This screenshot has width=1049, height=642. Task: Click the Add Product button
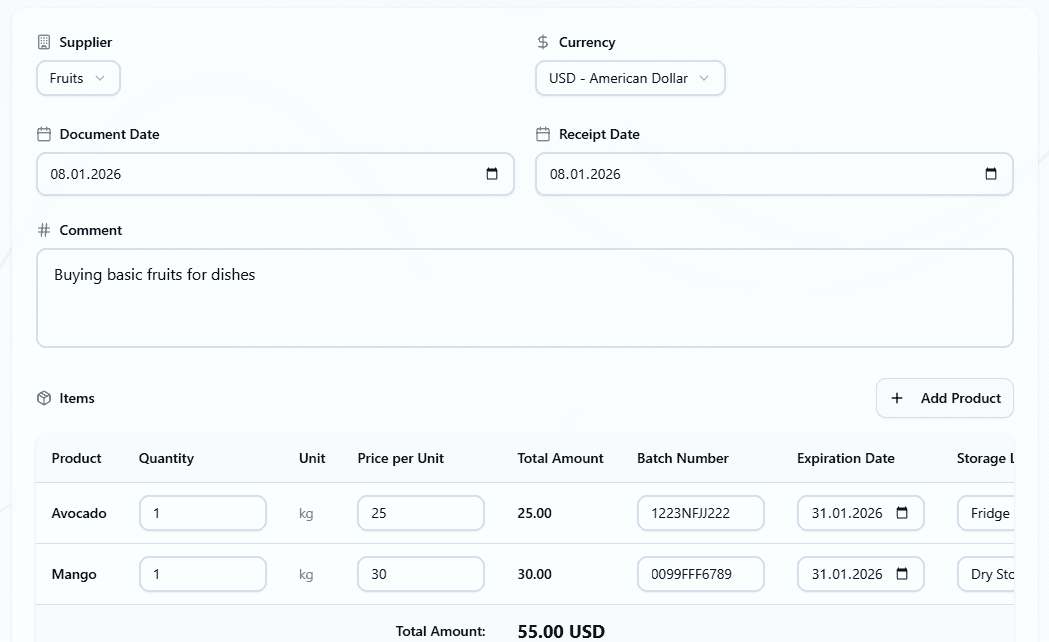point(944,398)
